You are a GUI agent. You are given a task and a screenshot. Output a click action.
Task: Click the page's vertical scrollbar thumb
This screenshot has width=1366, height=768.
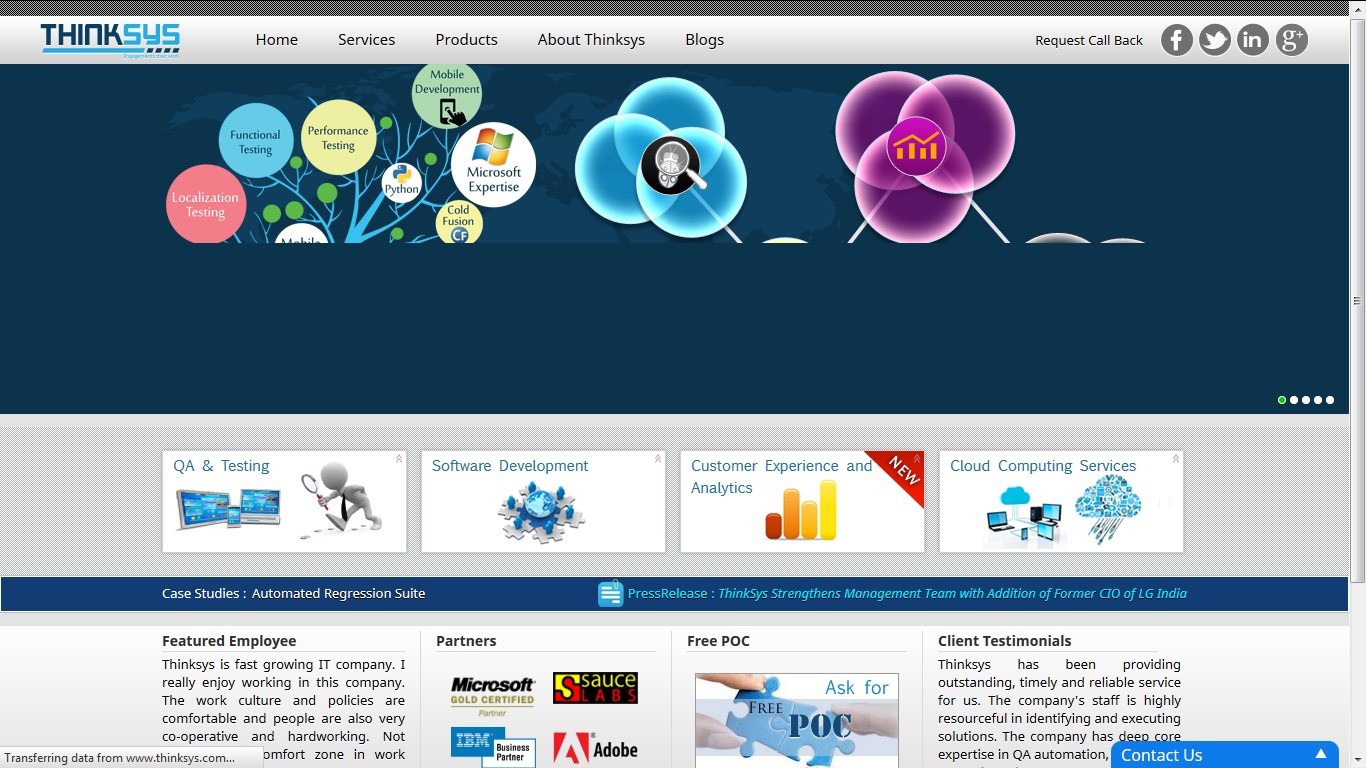pyautogui.click(x=1357, y=300)
